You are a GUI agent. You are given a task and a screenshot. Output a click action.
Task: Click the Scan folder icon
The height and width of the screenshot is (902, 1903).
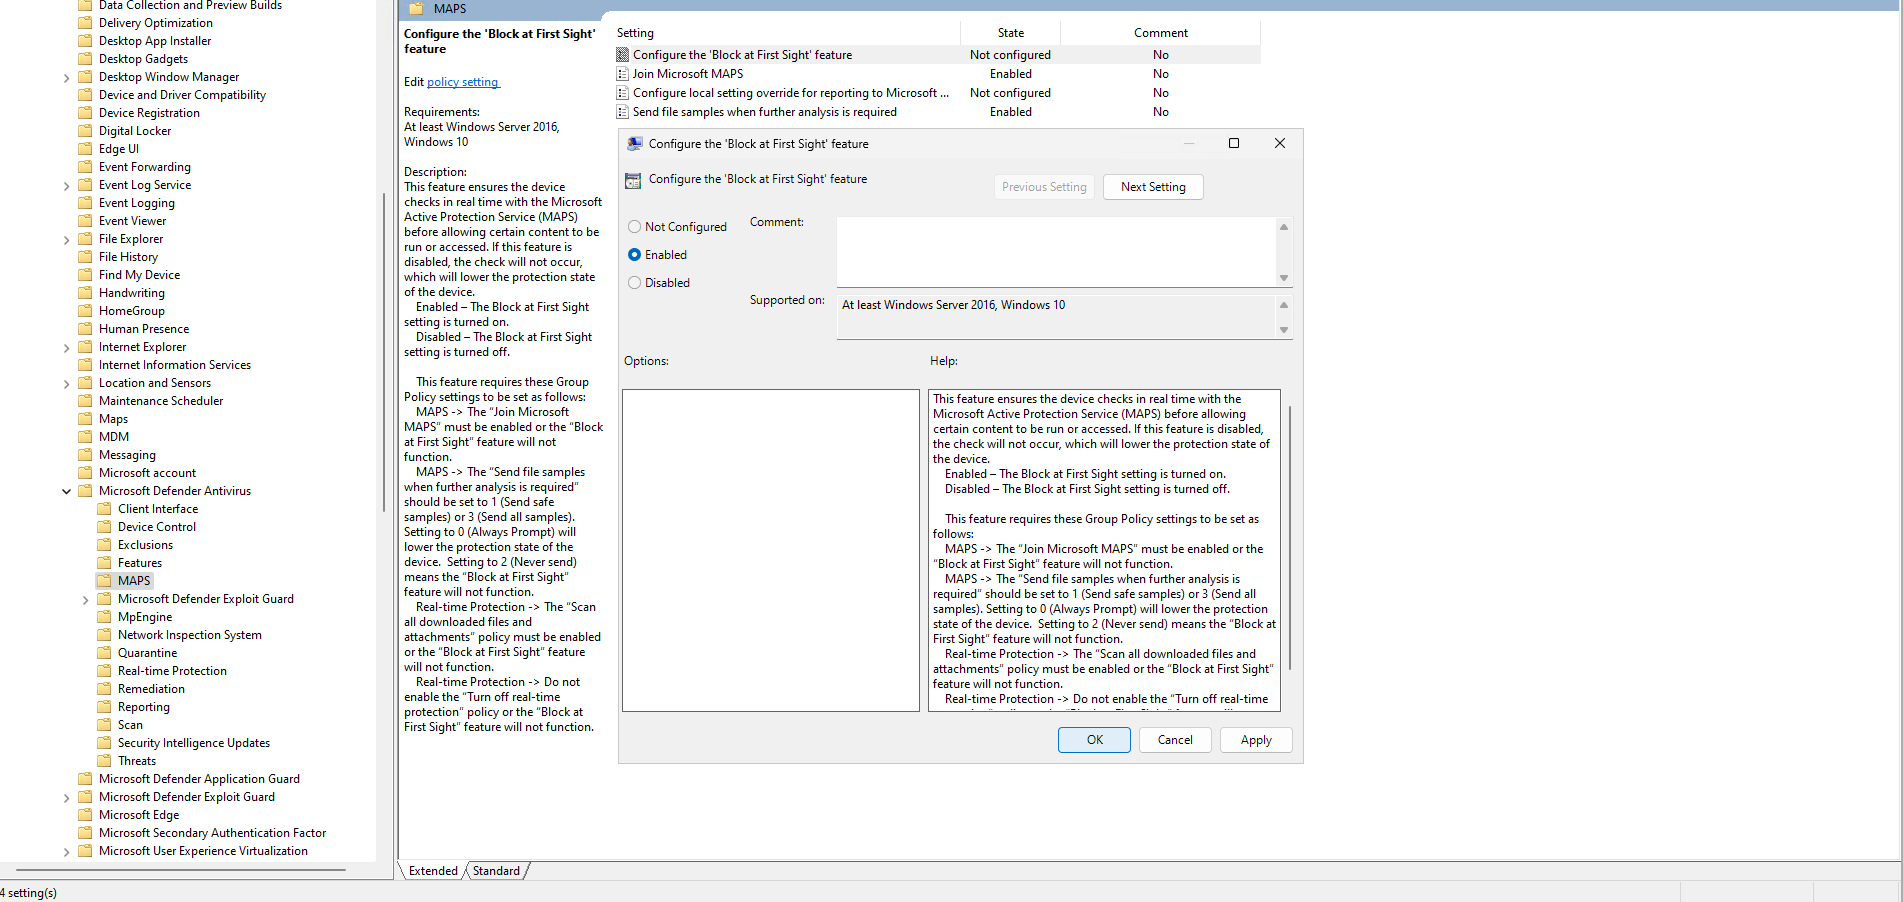pos(104,725)
